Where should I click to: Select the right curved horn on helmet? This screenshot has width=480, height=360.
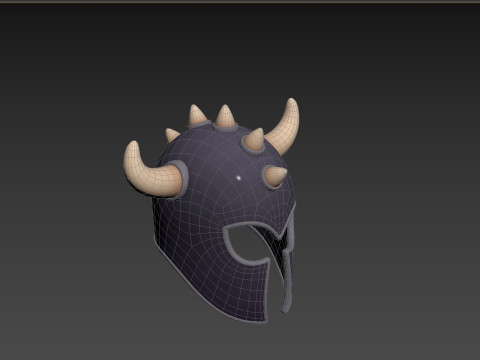tap(285, 128)
